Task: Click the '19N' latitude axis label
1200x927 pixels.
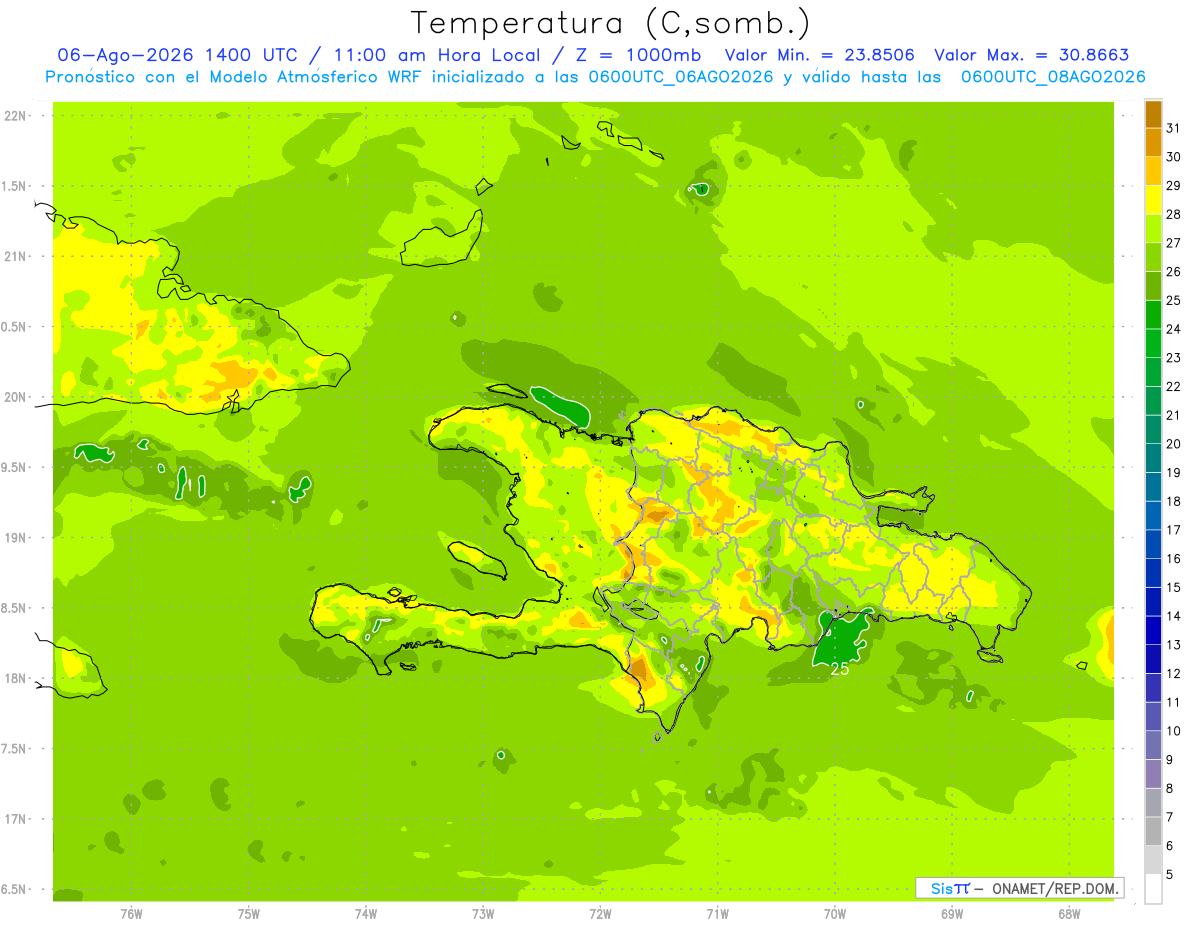Action: pyautogui.click(x=14, y=538)
